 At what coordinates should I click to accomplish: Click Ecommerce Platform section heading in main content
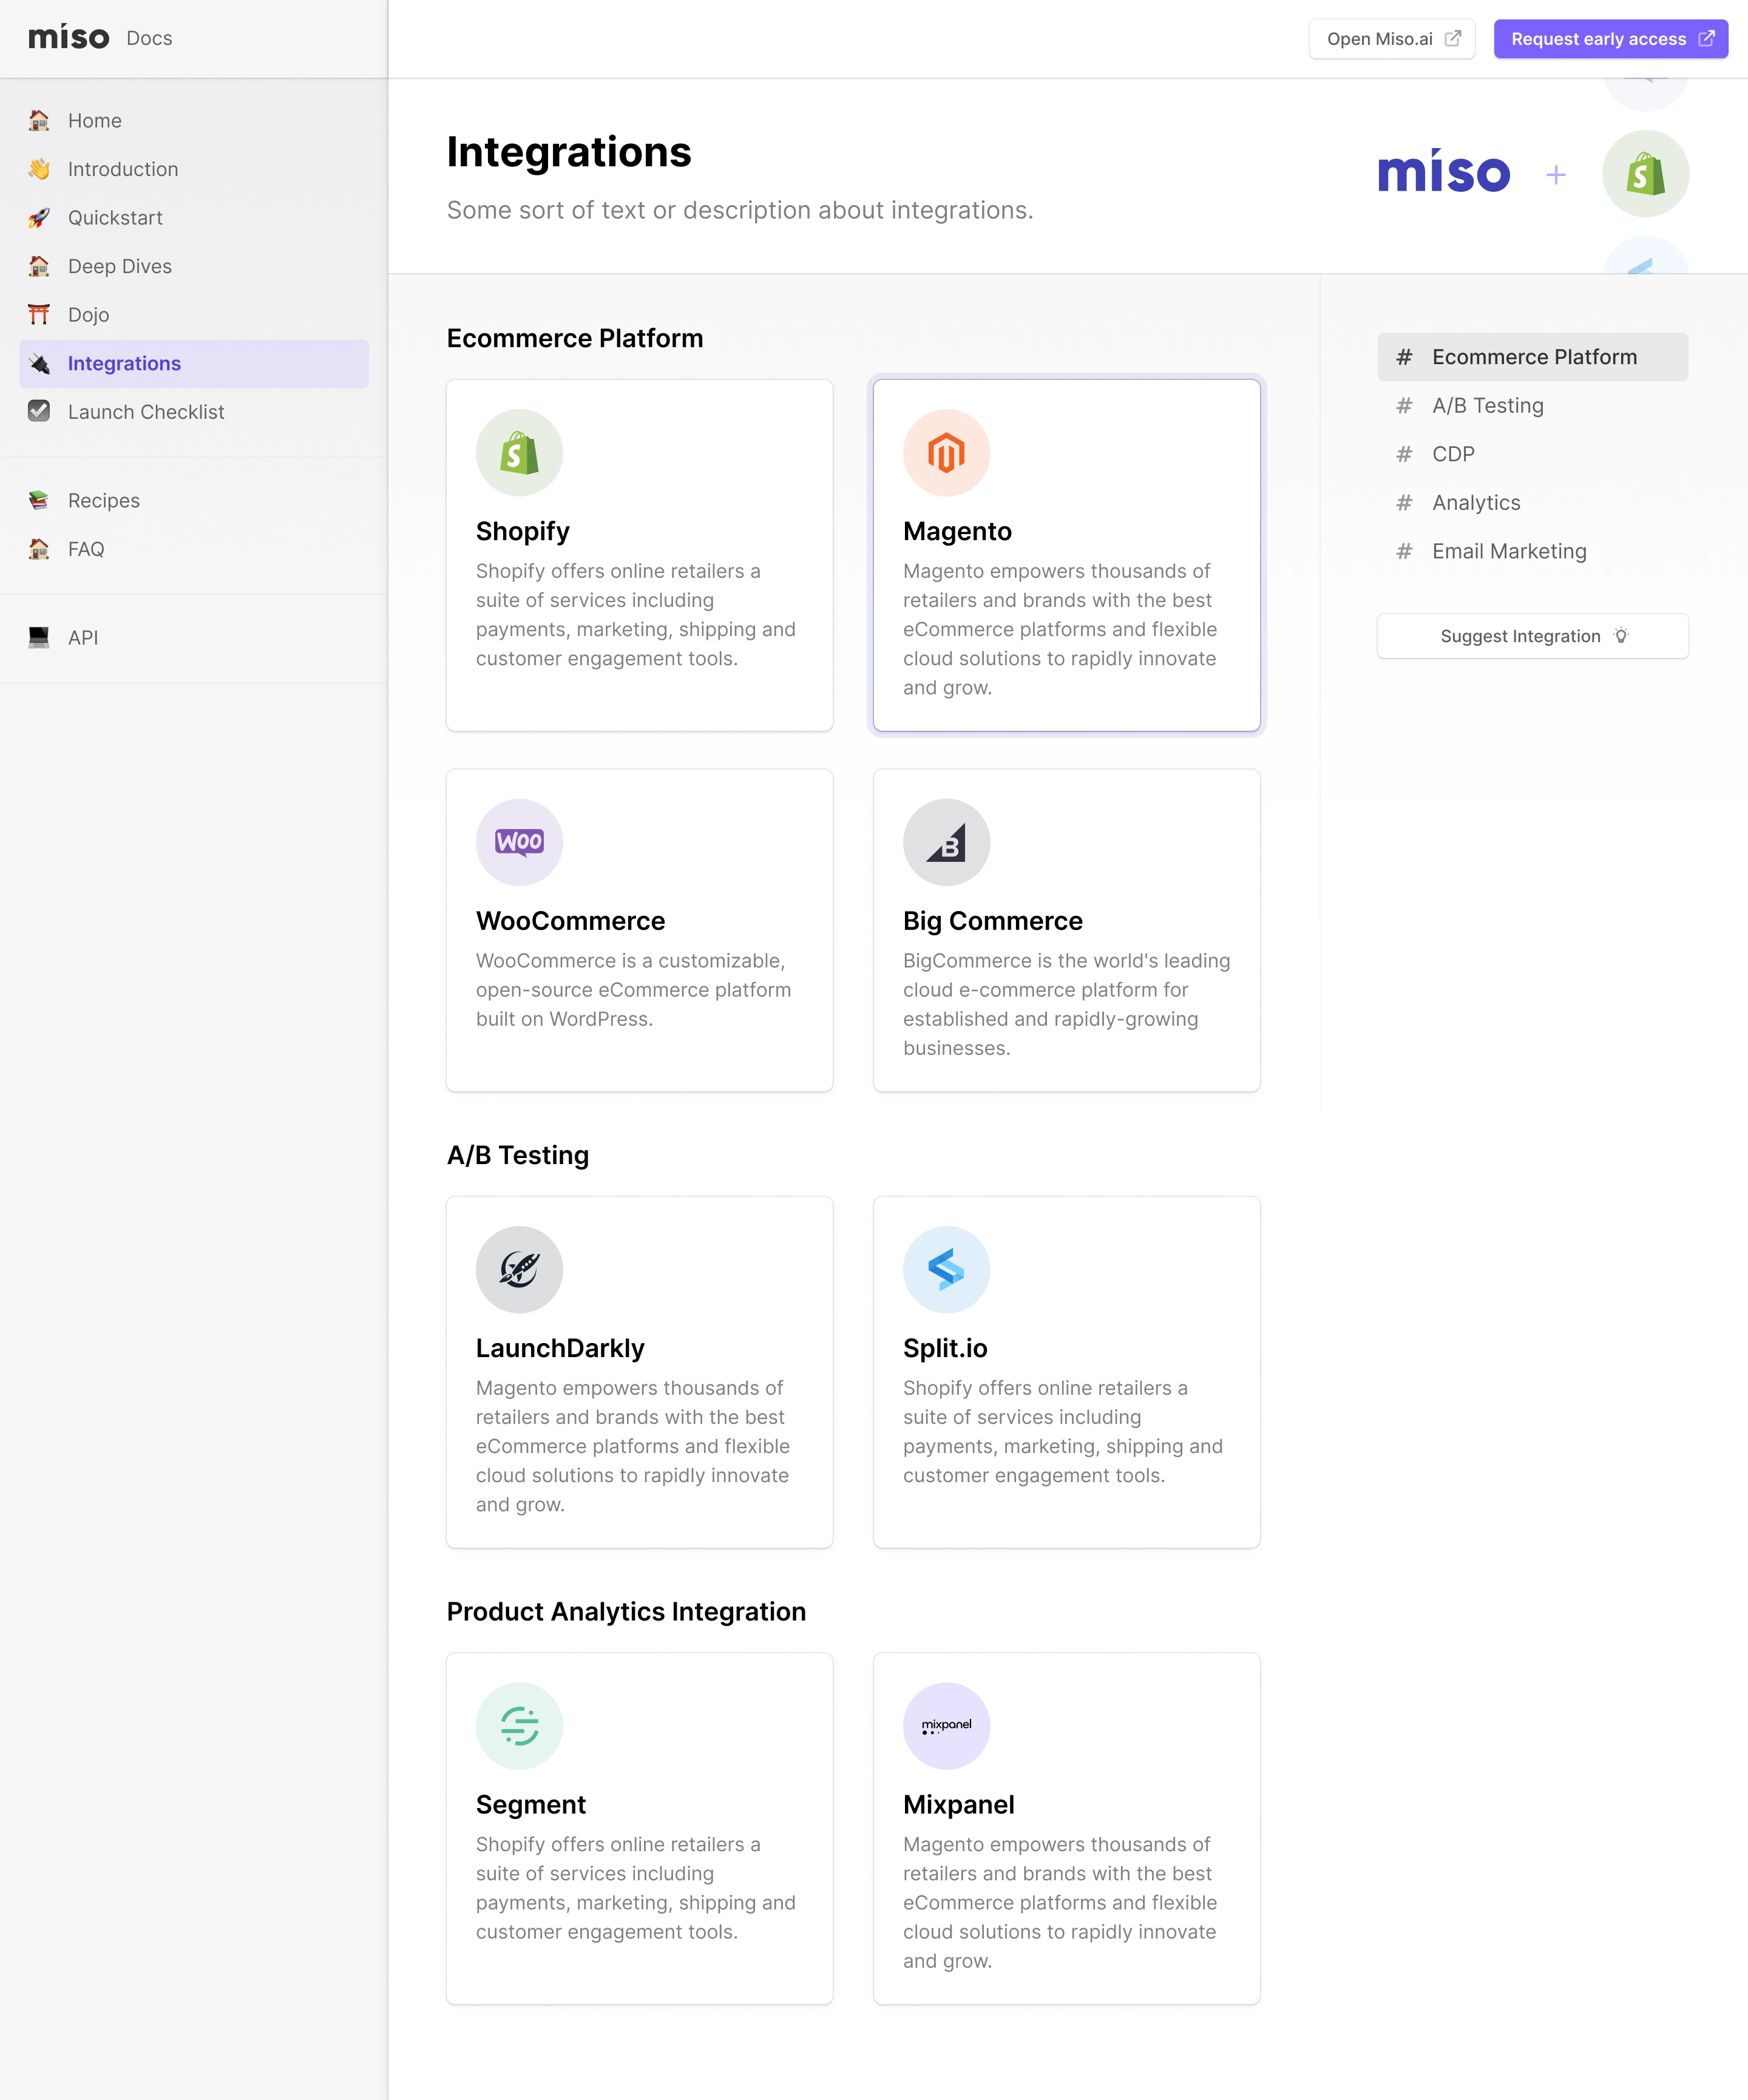click(x=575, y=338)
